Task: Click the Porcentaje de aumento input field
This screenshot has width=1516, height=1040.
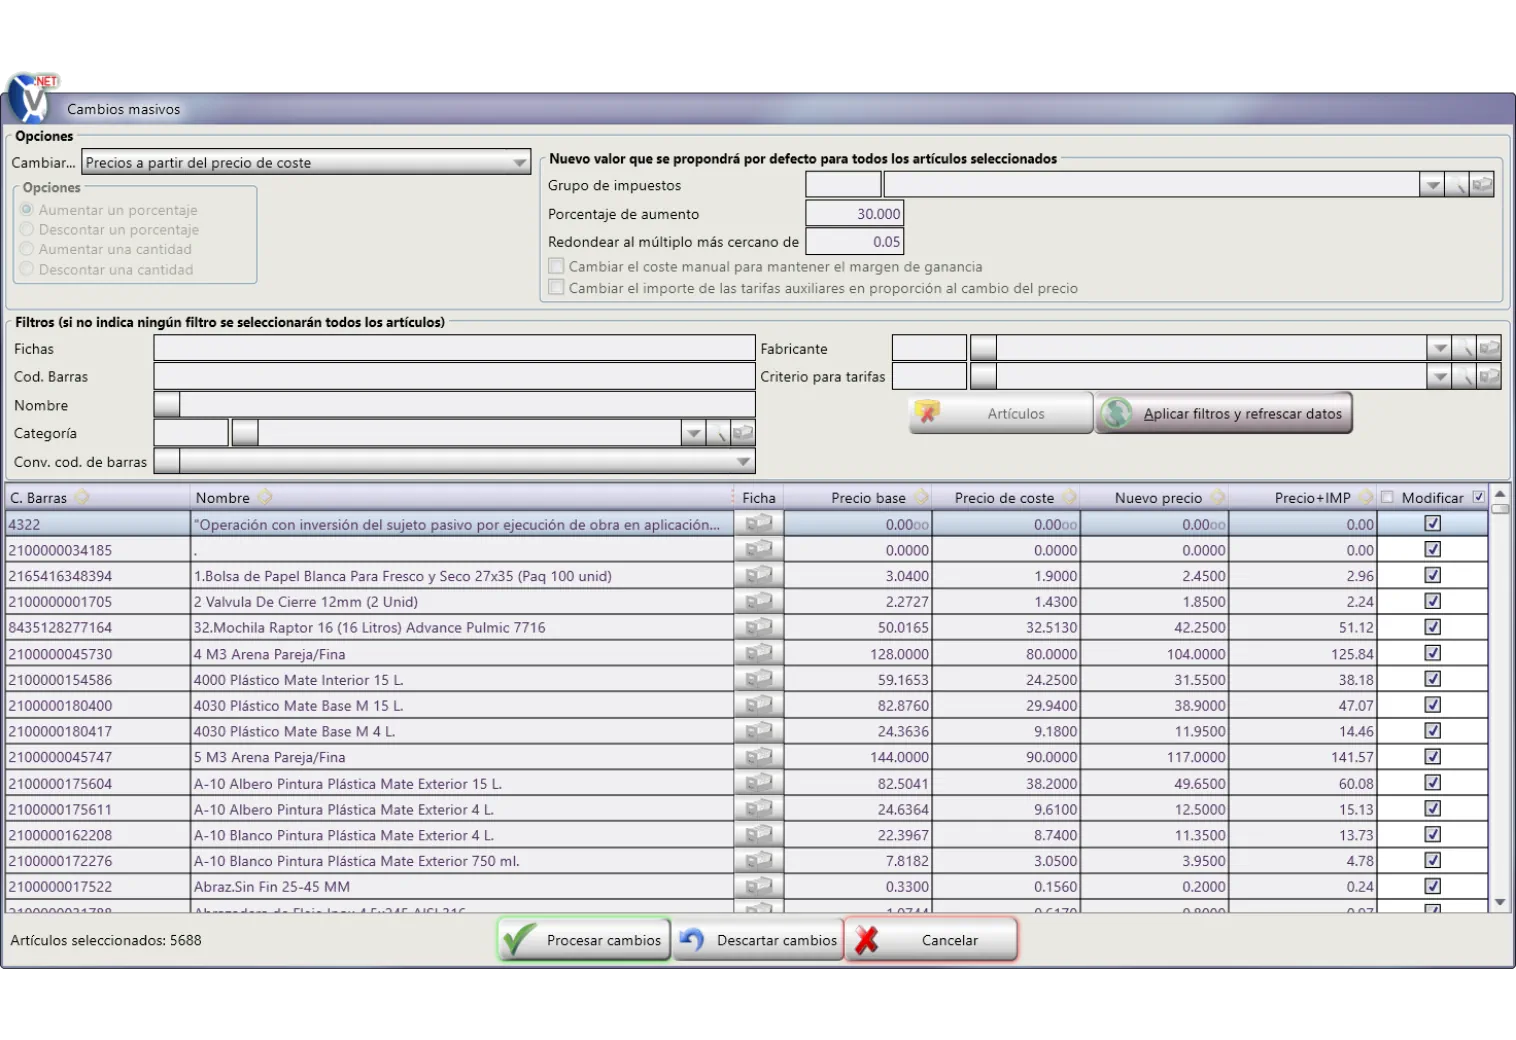Action: (x=854, y=214)
